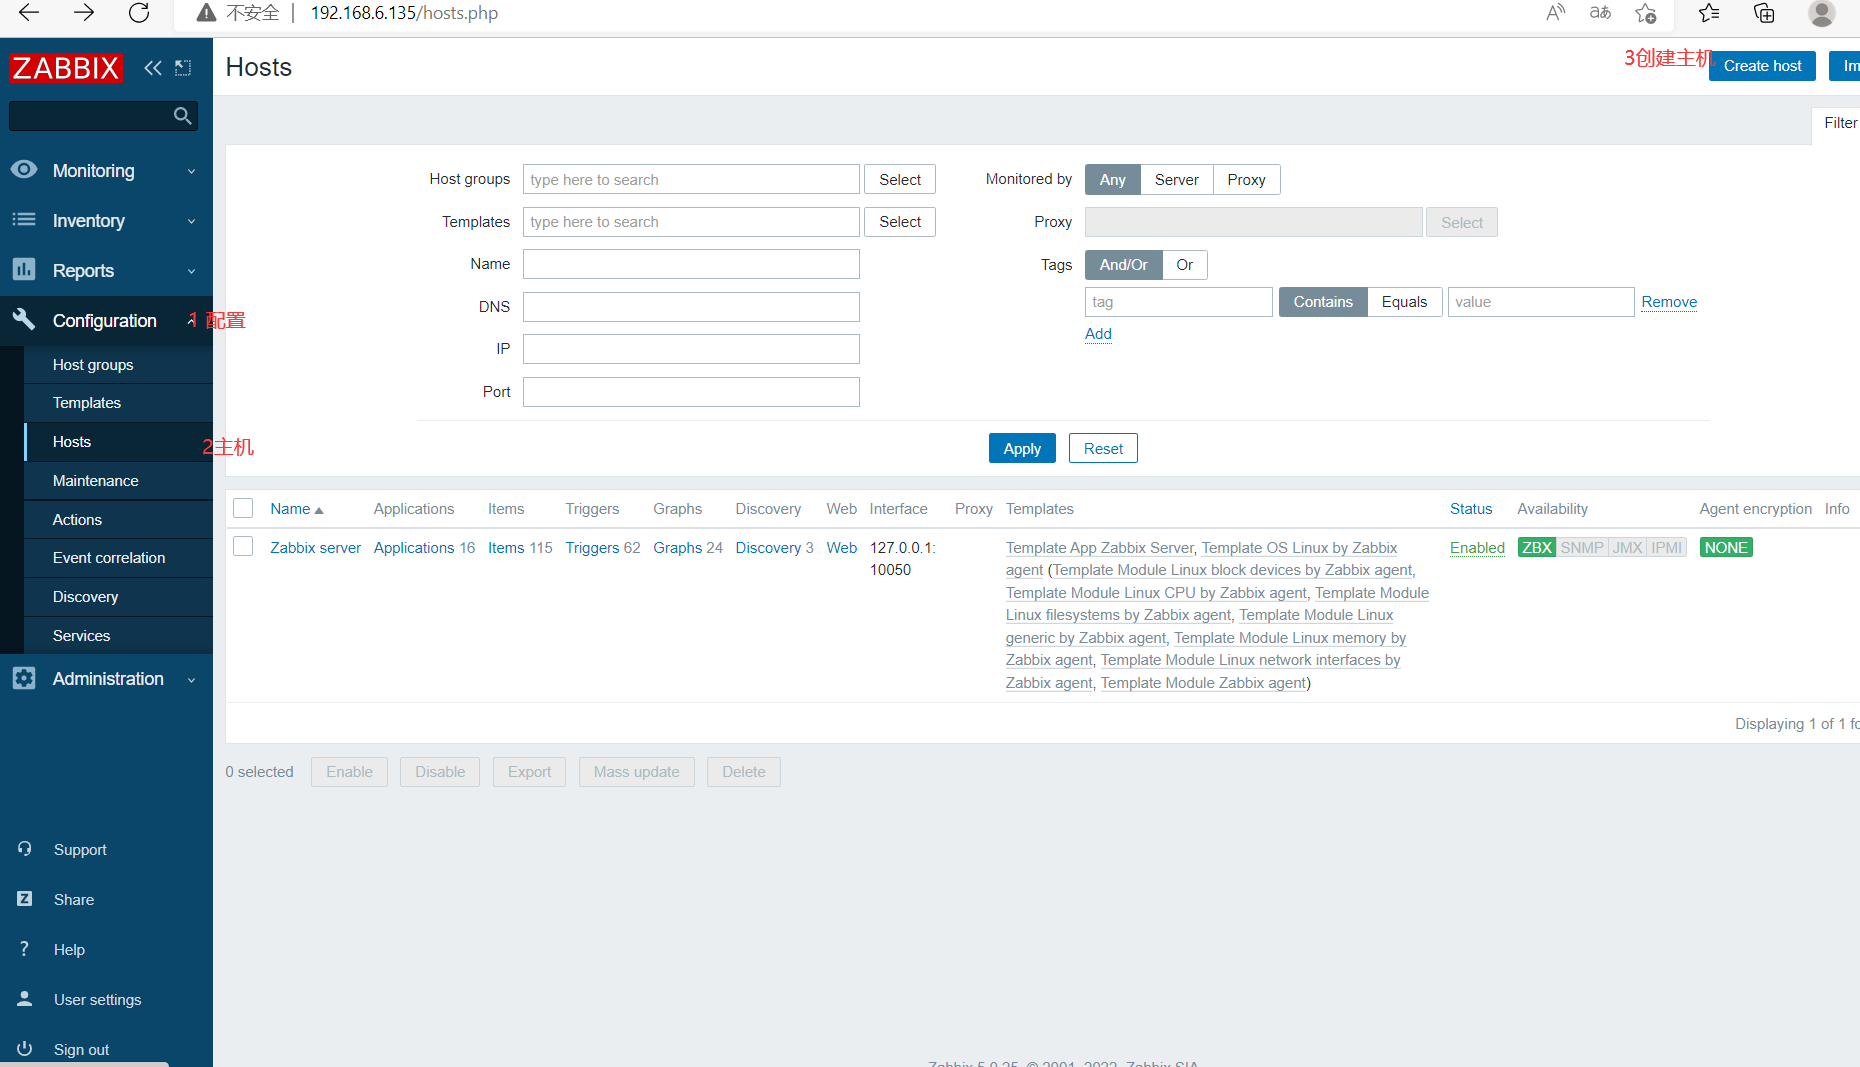Click the Add tag link
Image resolution: width=1860 pixels, height=1067 pixels.
(x=1098, y=334)
